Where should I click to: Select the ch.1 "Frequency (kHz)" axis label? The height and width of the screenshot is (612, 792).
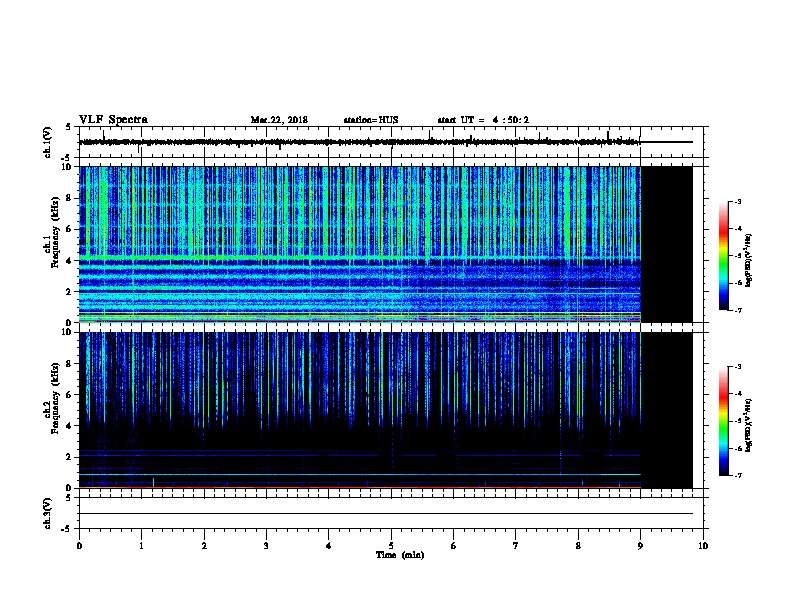coord(55,232)
